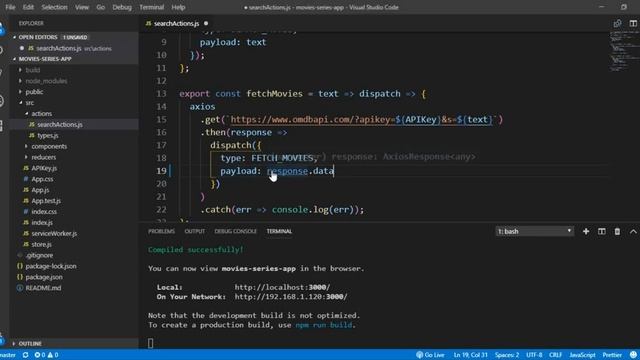The image size is (640, 360).
Task: Open the Help menu
Action: 178,7
